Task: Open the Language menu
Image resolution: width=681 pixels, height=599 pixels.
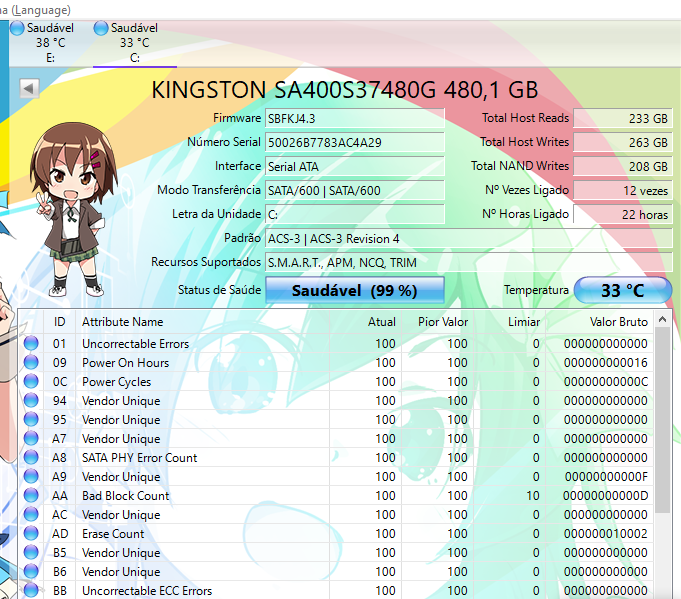Action: pos(35,9)
